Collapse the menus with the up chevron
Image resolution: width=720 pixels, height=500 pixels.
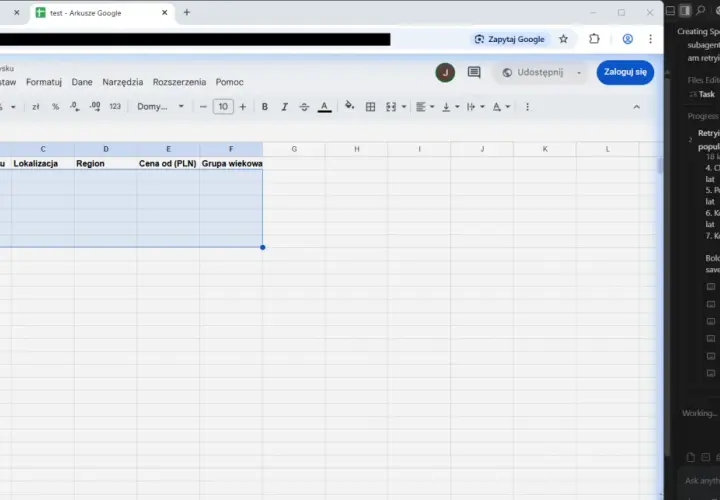pos(636,107)
